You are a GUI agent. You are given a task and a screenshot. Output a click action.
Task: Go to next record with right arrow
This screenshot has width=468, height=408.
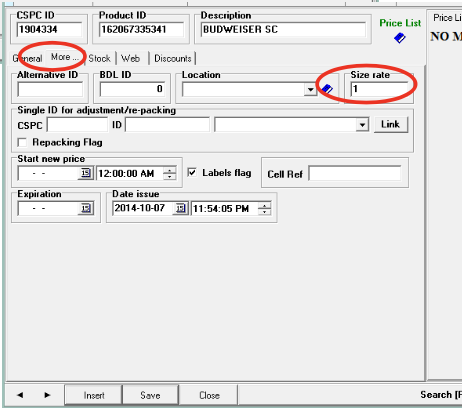[47, 395]
